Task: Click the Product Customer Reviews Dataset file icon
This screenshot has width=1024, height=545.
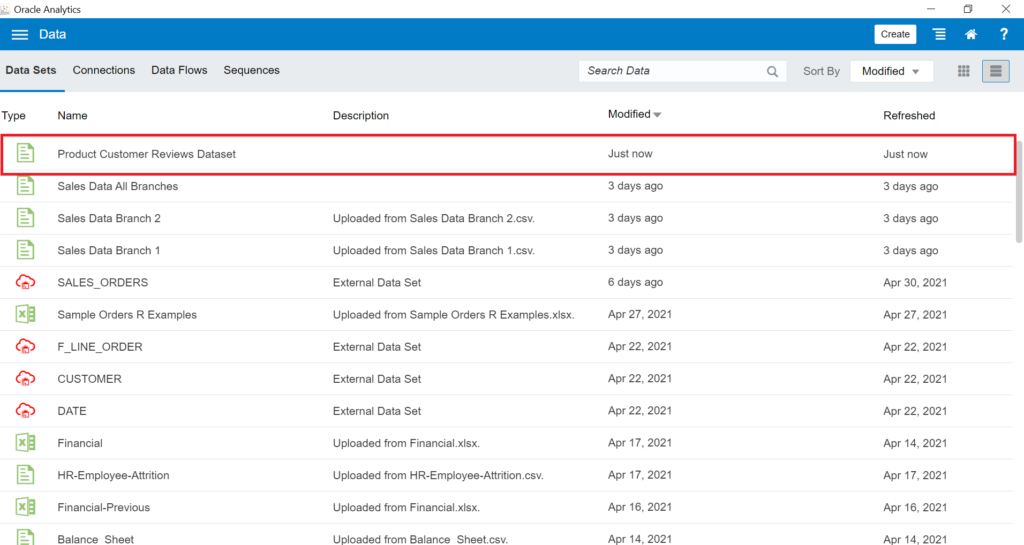Action: click(x=25, y=153)
